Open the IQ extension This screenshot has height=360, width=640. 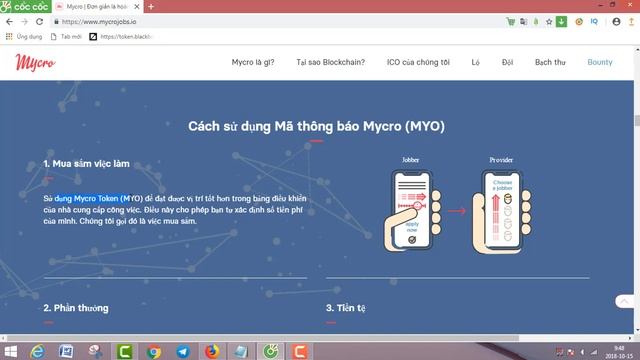[x=594, y=21]
